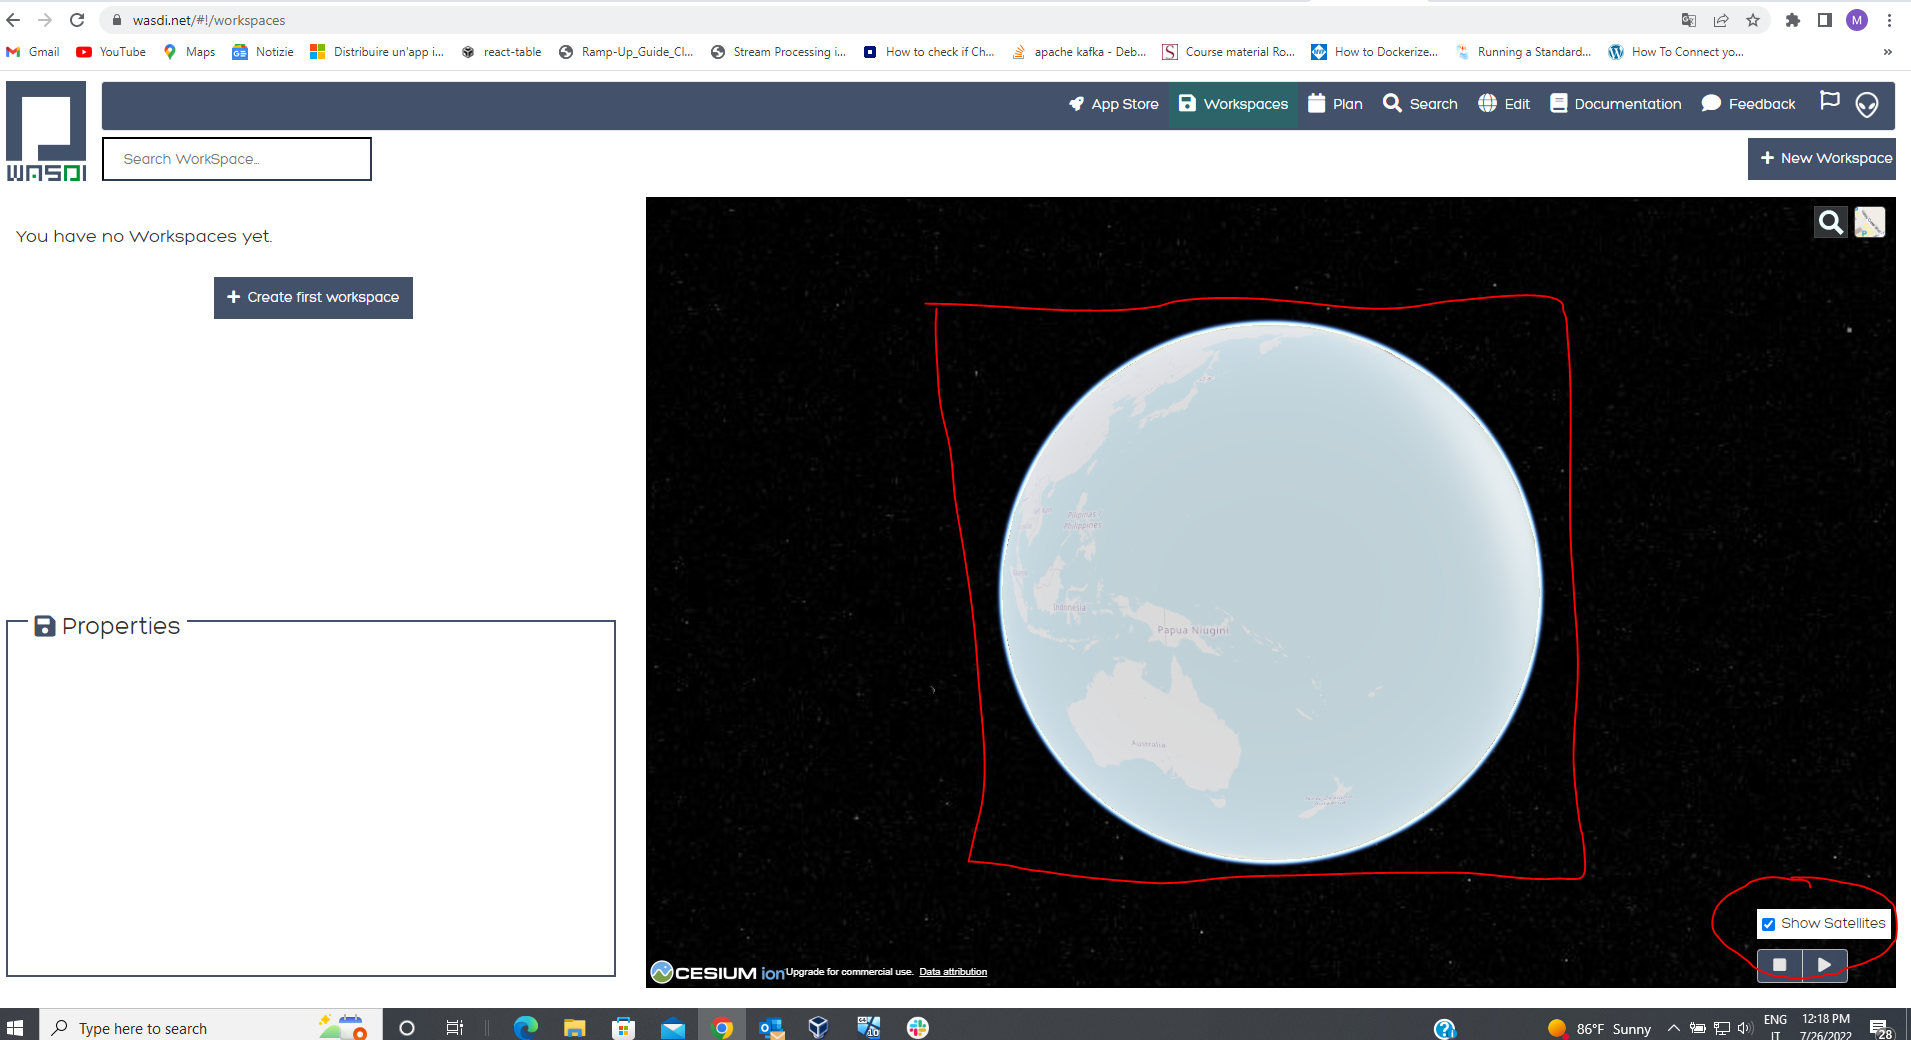
Task: Open the Plan section
Action: coord(1336,104)
